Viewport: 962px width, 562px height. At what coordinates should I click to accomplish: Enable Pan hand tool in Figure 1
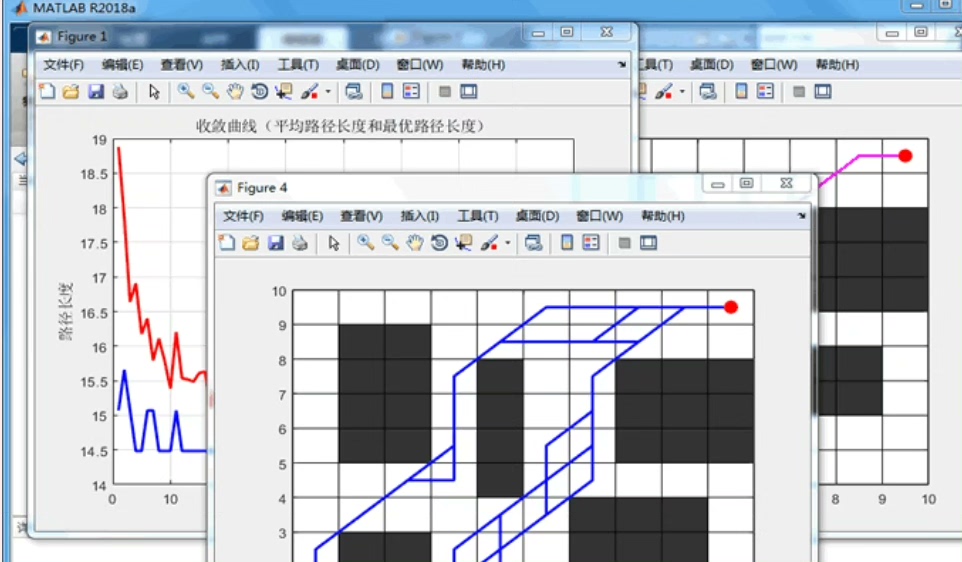tap(235, 91)
